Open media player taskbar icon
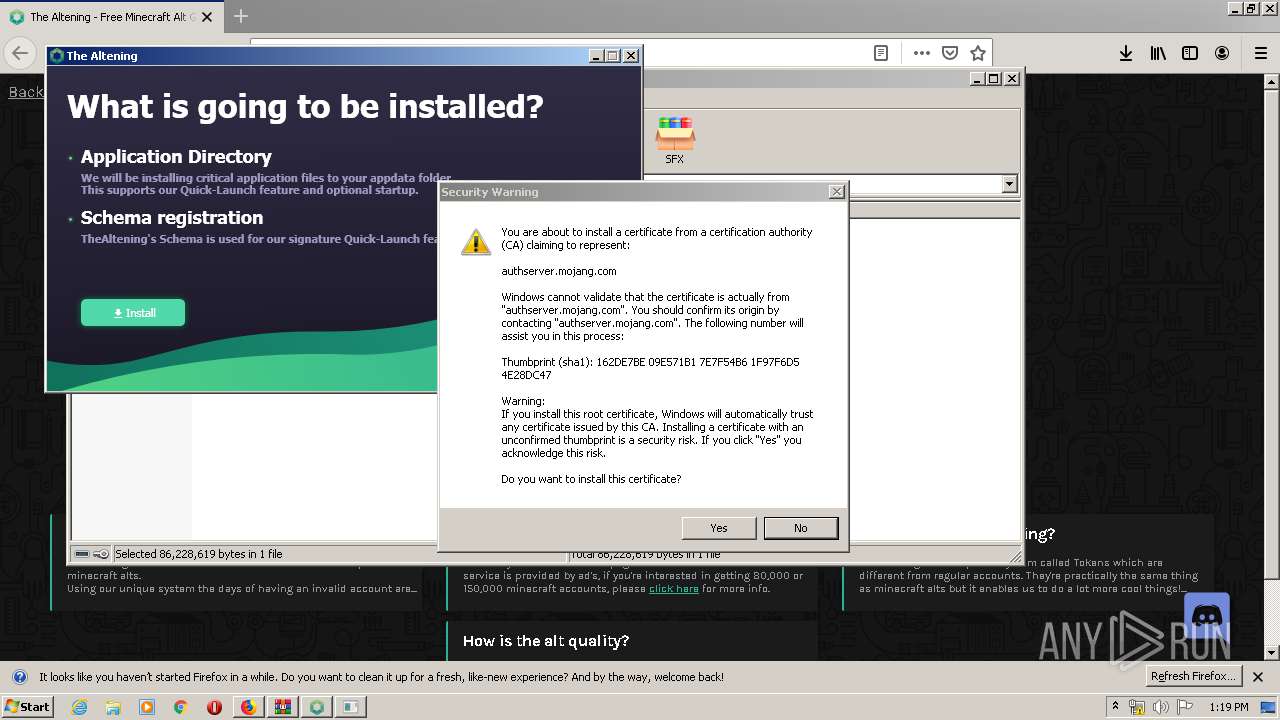Image resolution: width=1280 pixels, height=720 pixels. coord(147,707)
